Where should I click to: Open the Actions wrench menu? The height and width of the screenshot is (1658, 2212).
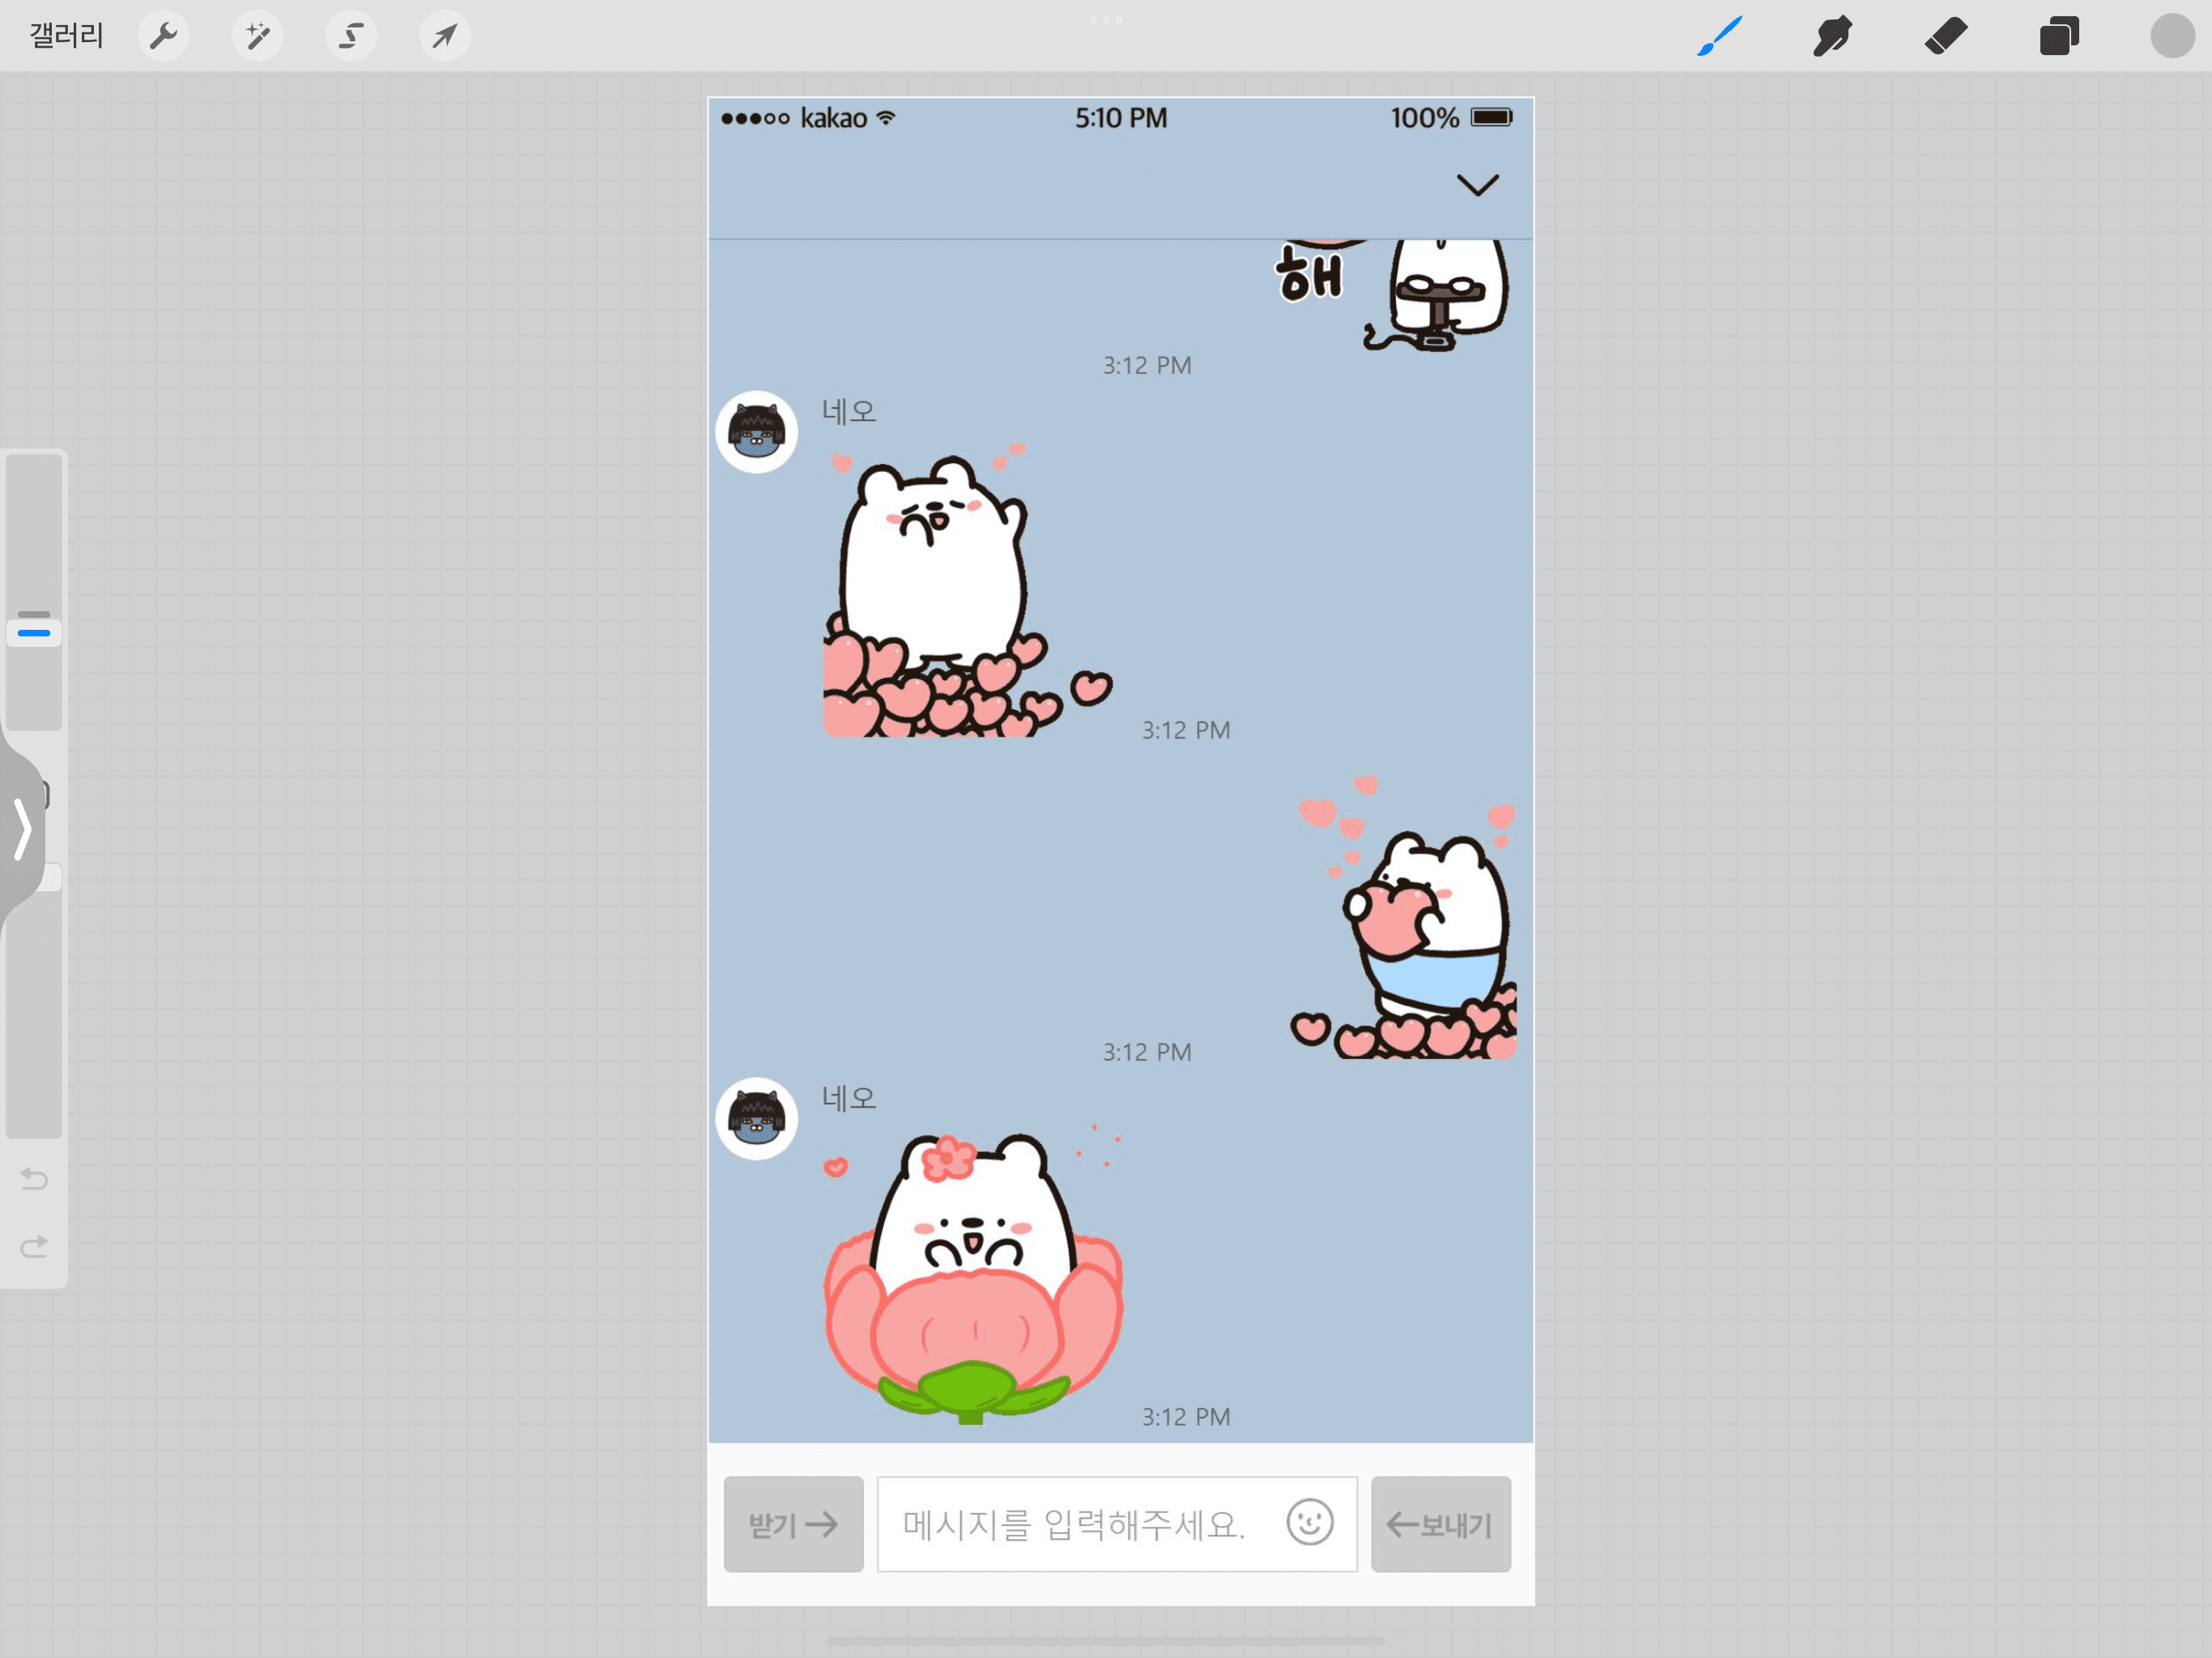click(x=163, y=37)
